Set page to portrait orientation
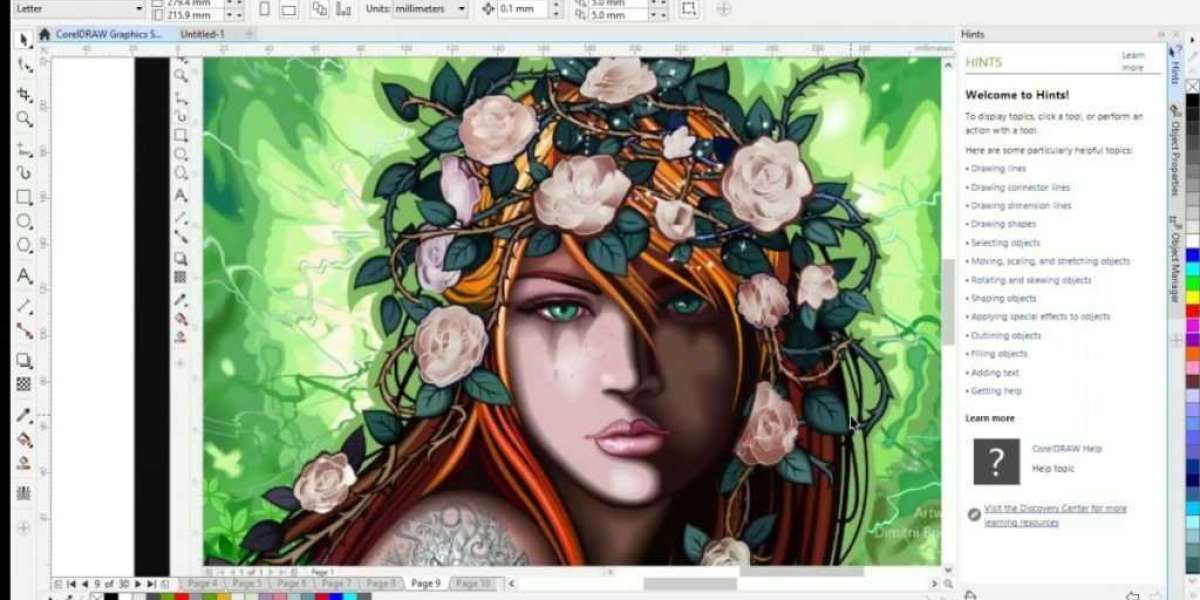This screenshot has width=1200, height=600. (x=264, y=9)
